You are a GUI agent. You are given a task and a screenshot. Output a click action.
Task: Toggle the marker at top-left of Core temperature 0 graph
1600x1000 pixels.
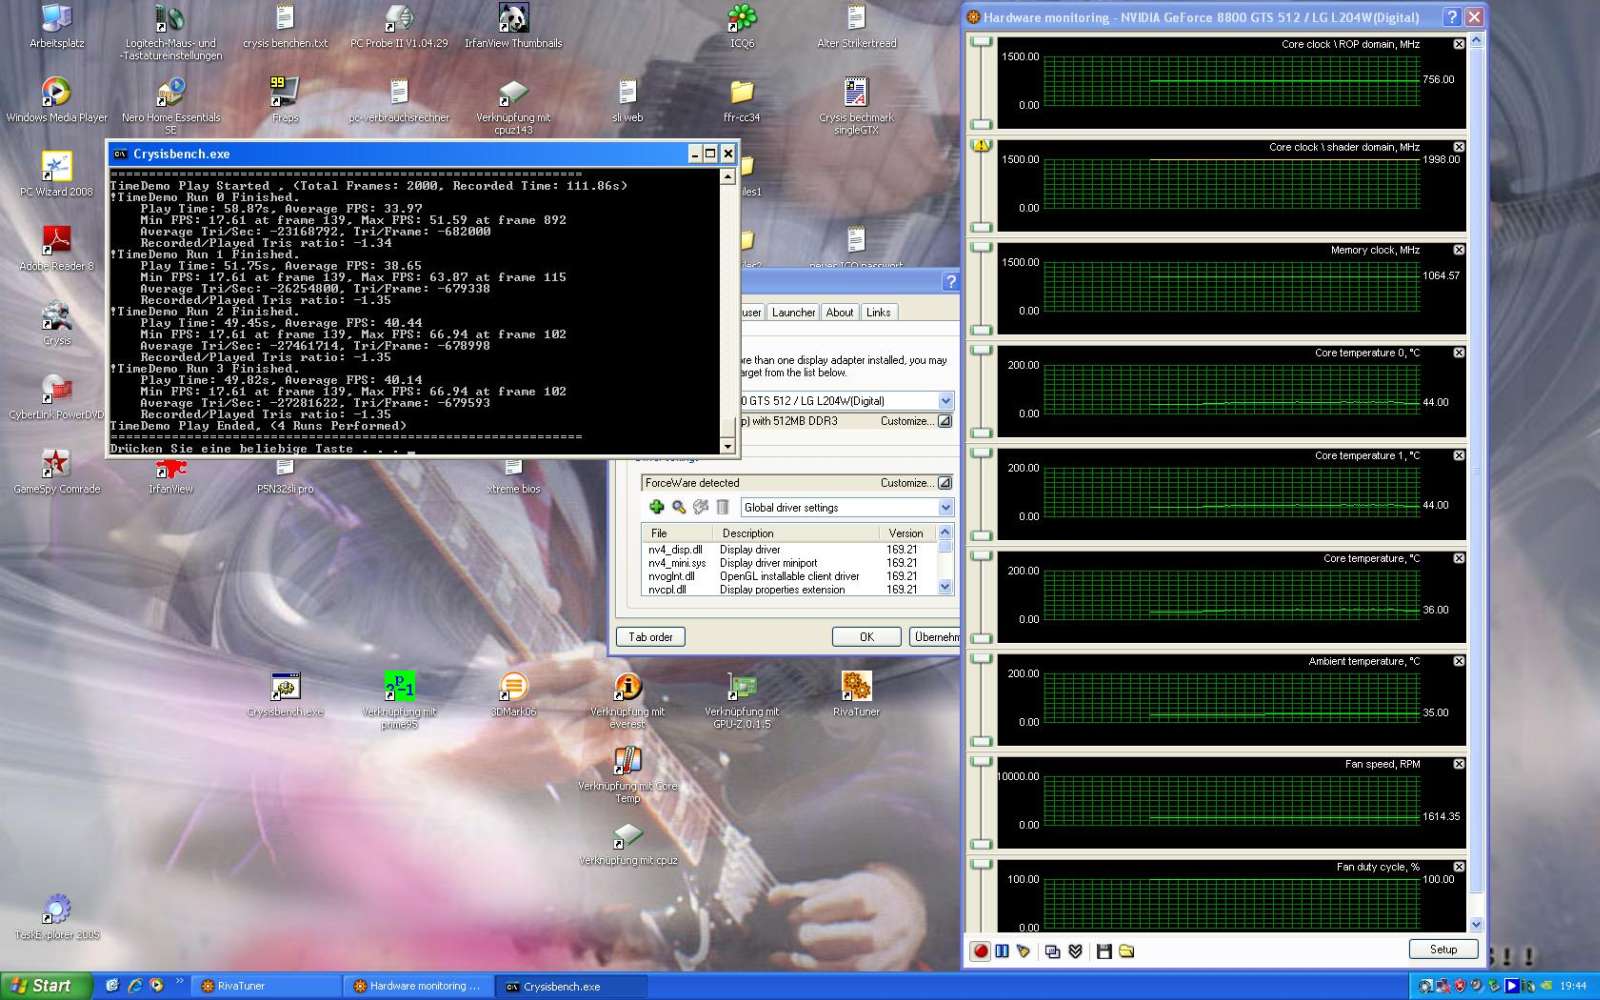[981, 351]
